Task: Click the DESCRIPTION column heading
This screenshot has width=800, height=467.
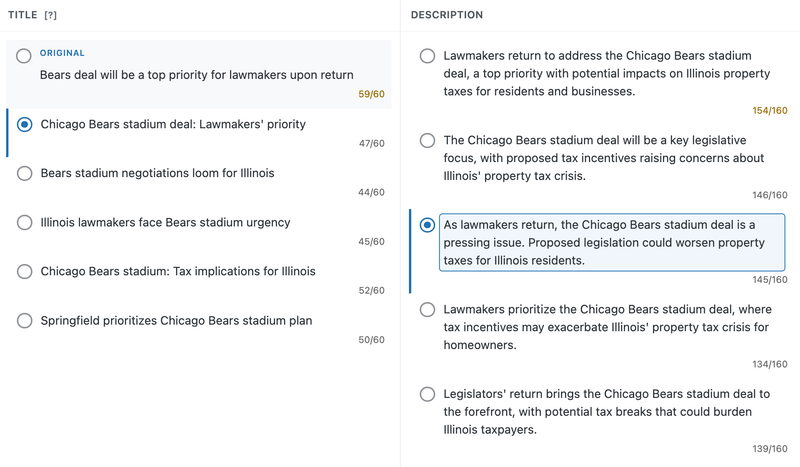Action: [x=447, y=15]
